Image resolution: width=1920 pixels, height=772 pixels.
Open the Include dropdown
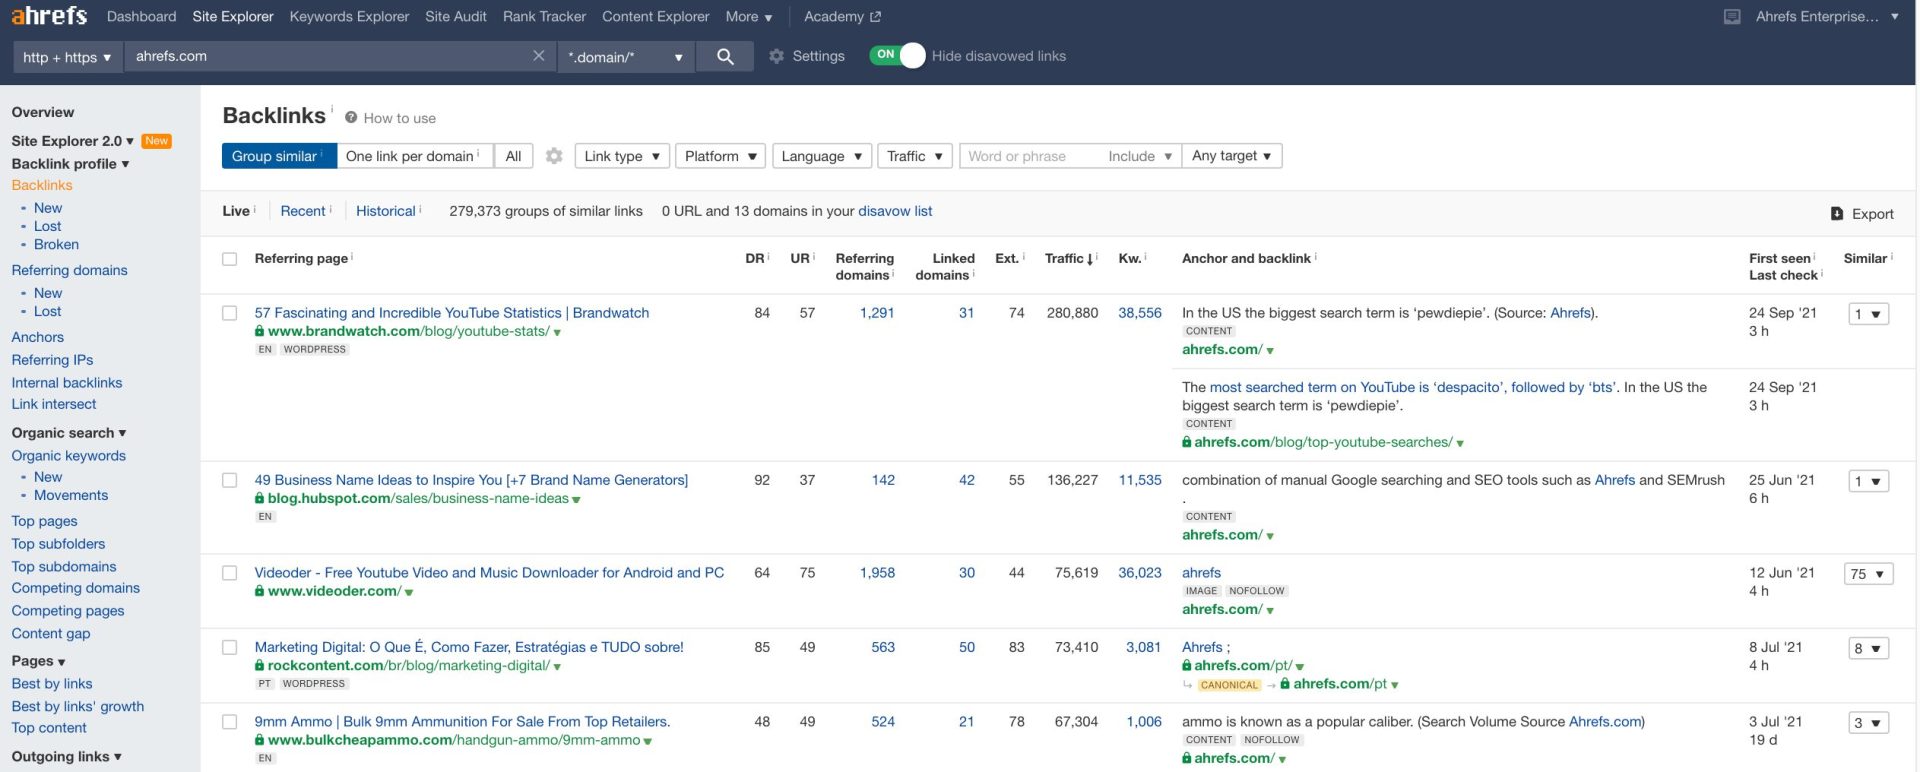[x=1140, y=156]
